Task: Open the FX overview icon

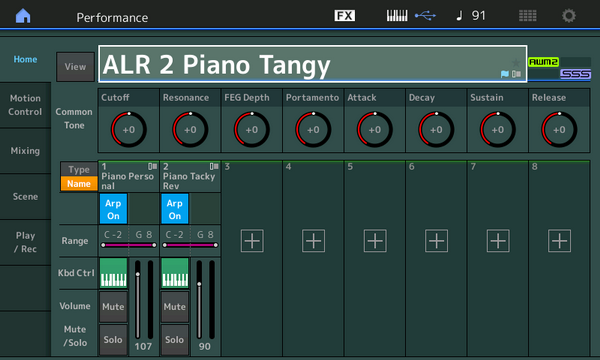Action: click(x=344, y=16)
